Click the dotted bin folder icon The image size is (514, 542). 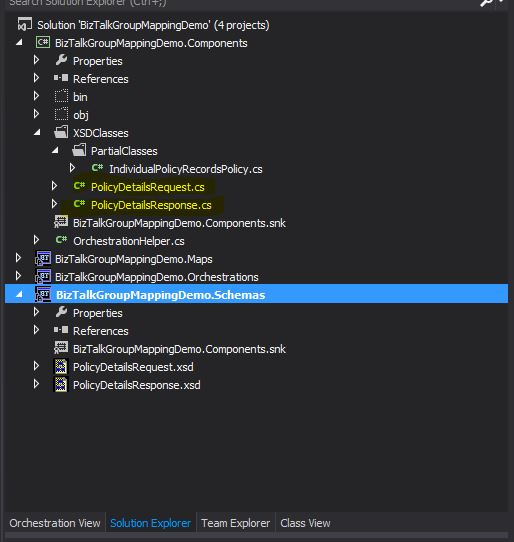coord(61,96)
